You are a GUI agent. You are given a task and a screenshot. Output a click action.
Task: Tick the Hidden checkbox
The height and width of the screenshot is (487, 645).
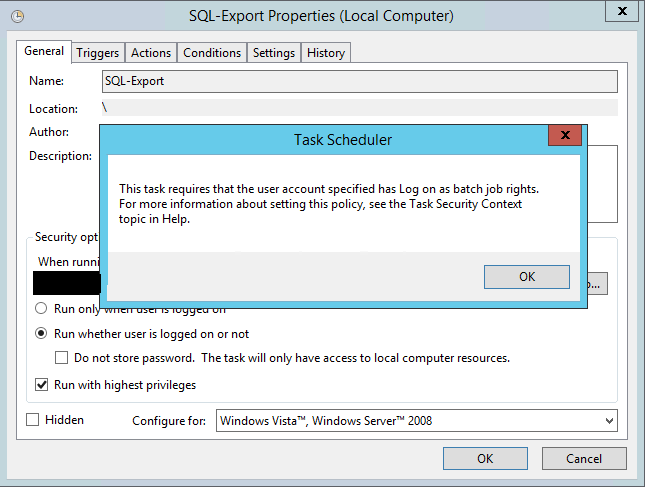pyautogui.click(x=33, y=420)
